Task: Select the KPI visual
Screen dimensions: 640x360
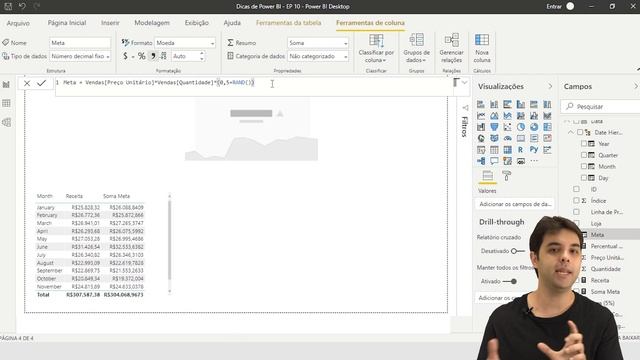Action: click(x=547, y=138)
